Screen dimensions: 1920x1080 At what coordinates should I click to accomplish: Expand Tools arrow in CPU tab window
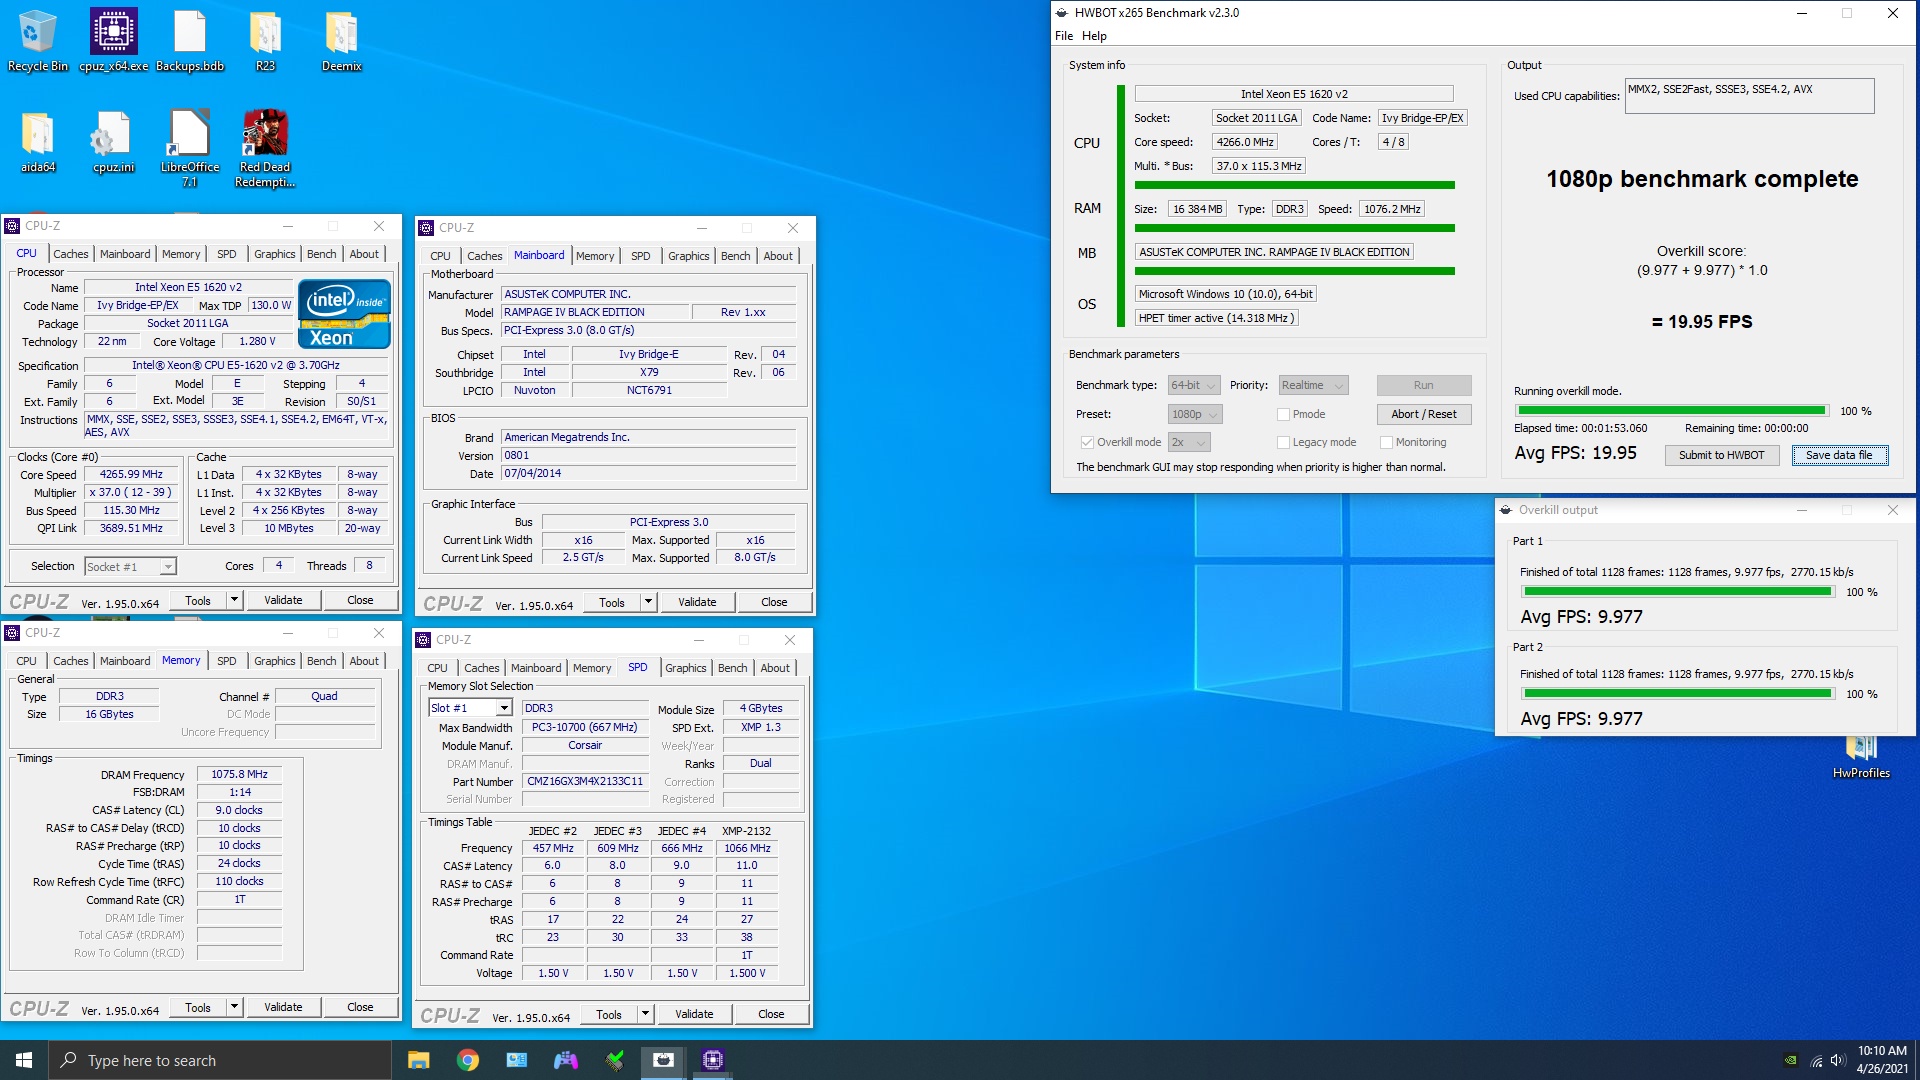(x=234, y=600)
